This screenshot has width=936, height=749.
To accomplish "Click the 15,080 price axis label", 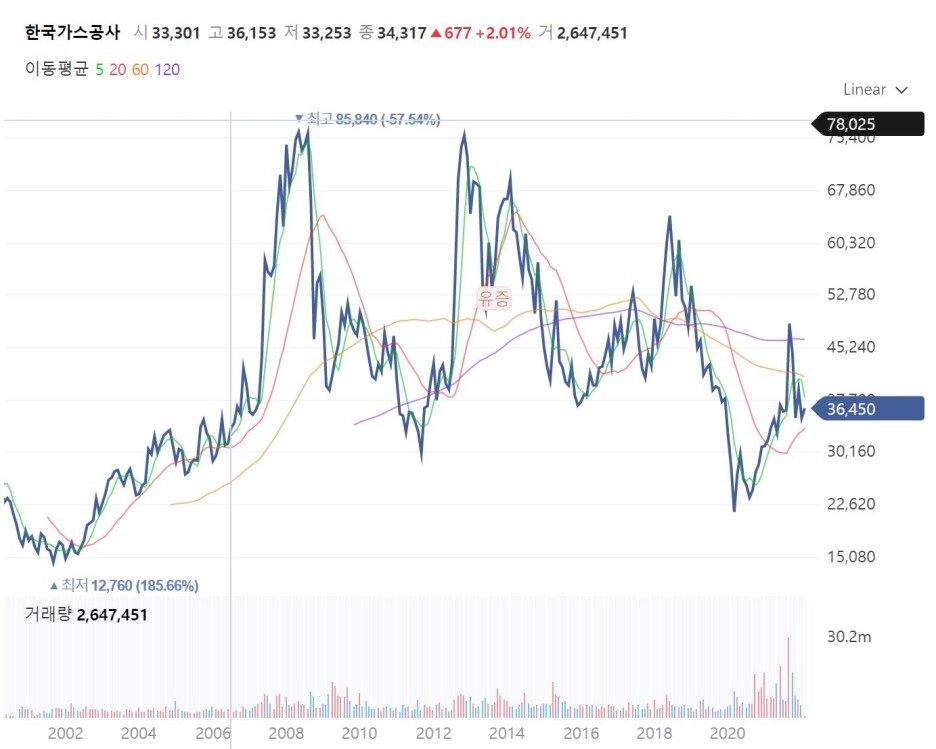I will tap(851, 556).
